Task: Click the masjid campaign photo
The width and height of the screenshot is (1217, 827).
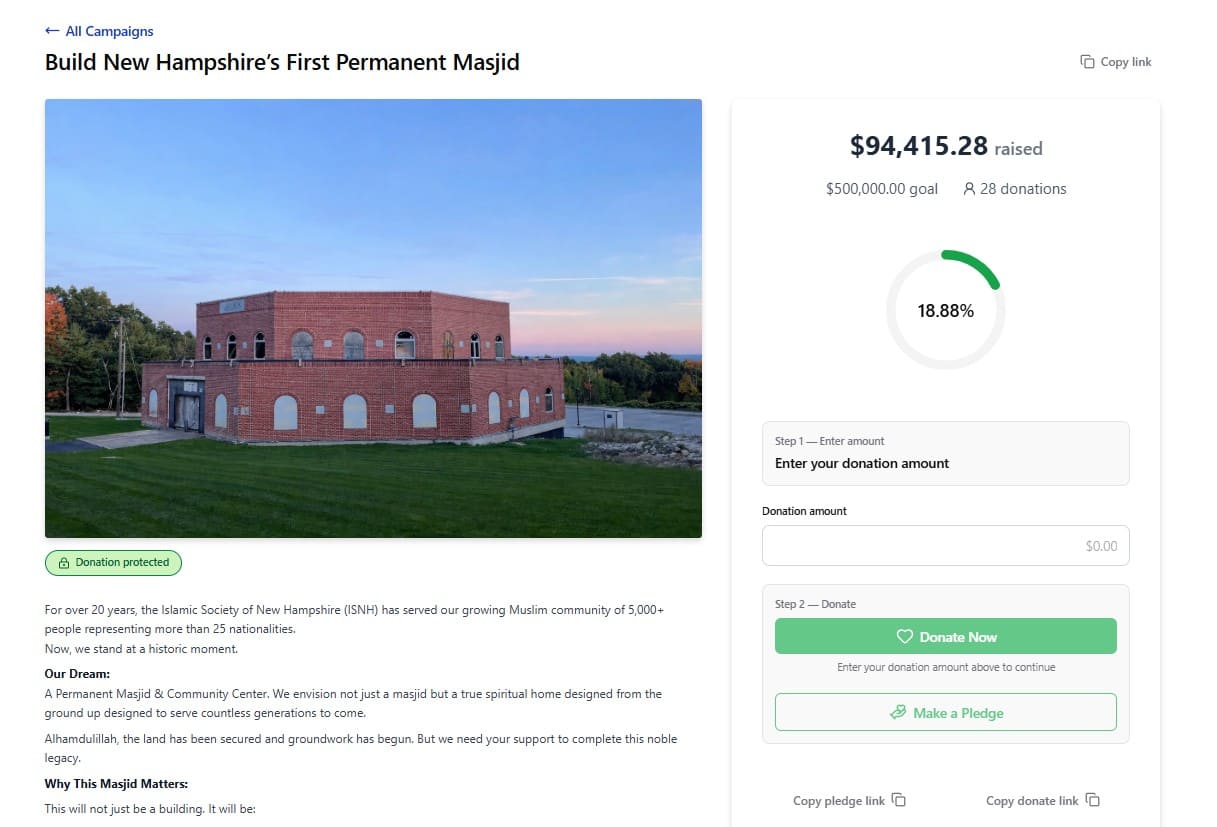Action: point(373,317)
